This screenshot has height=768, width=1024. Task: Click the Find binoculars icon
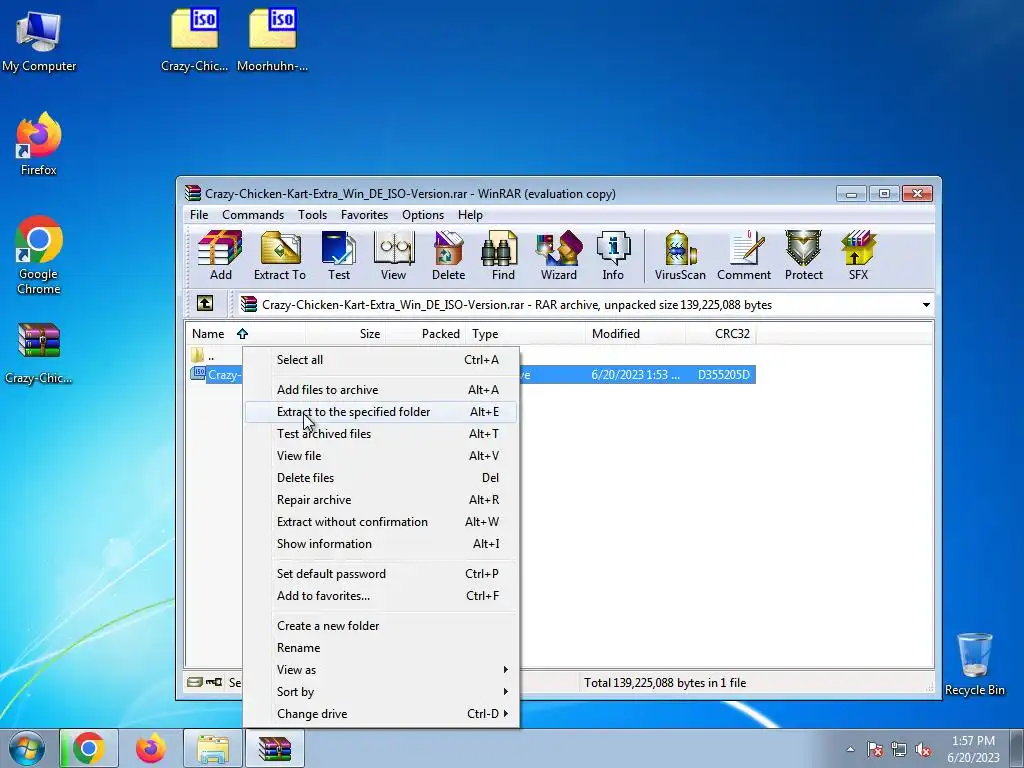[x=502, y=255]
